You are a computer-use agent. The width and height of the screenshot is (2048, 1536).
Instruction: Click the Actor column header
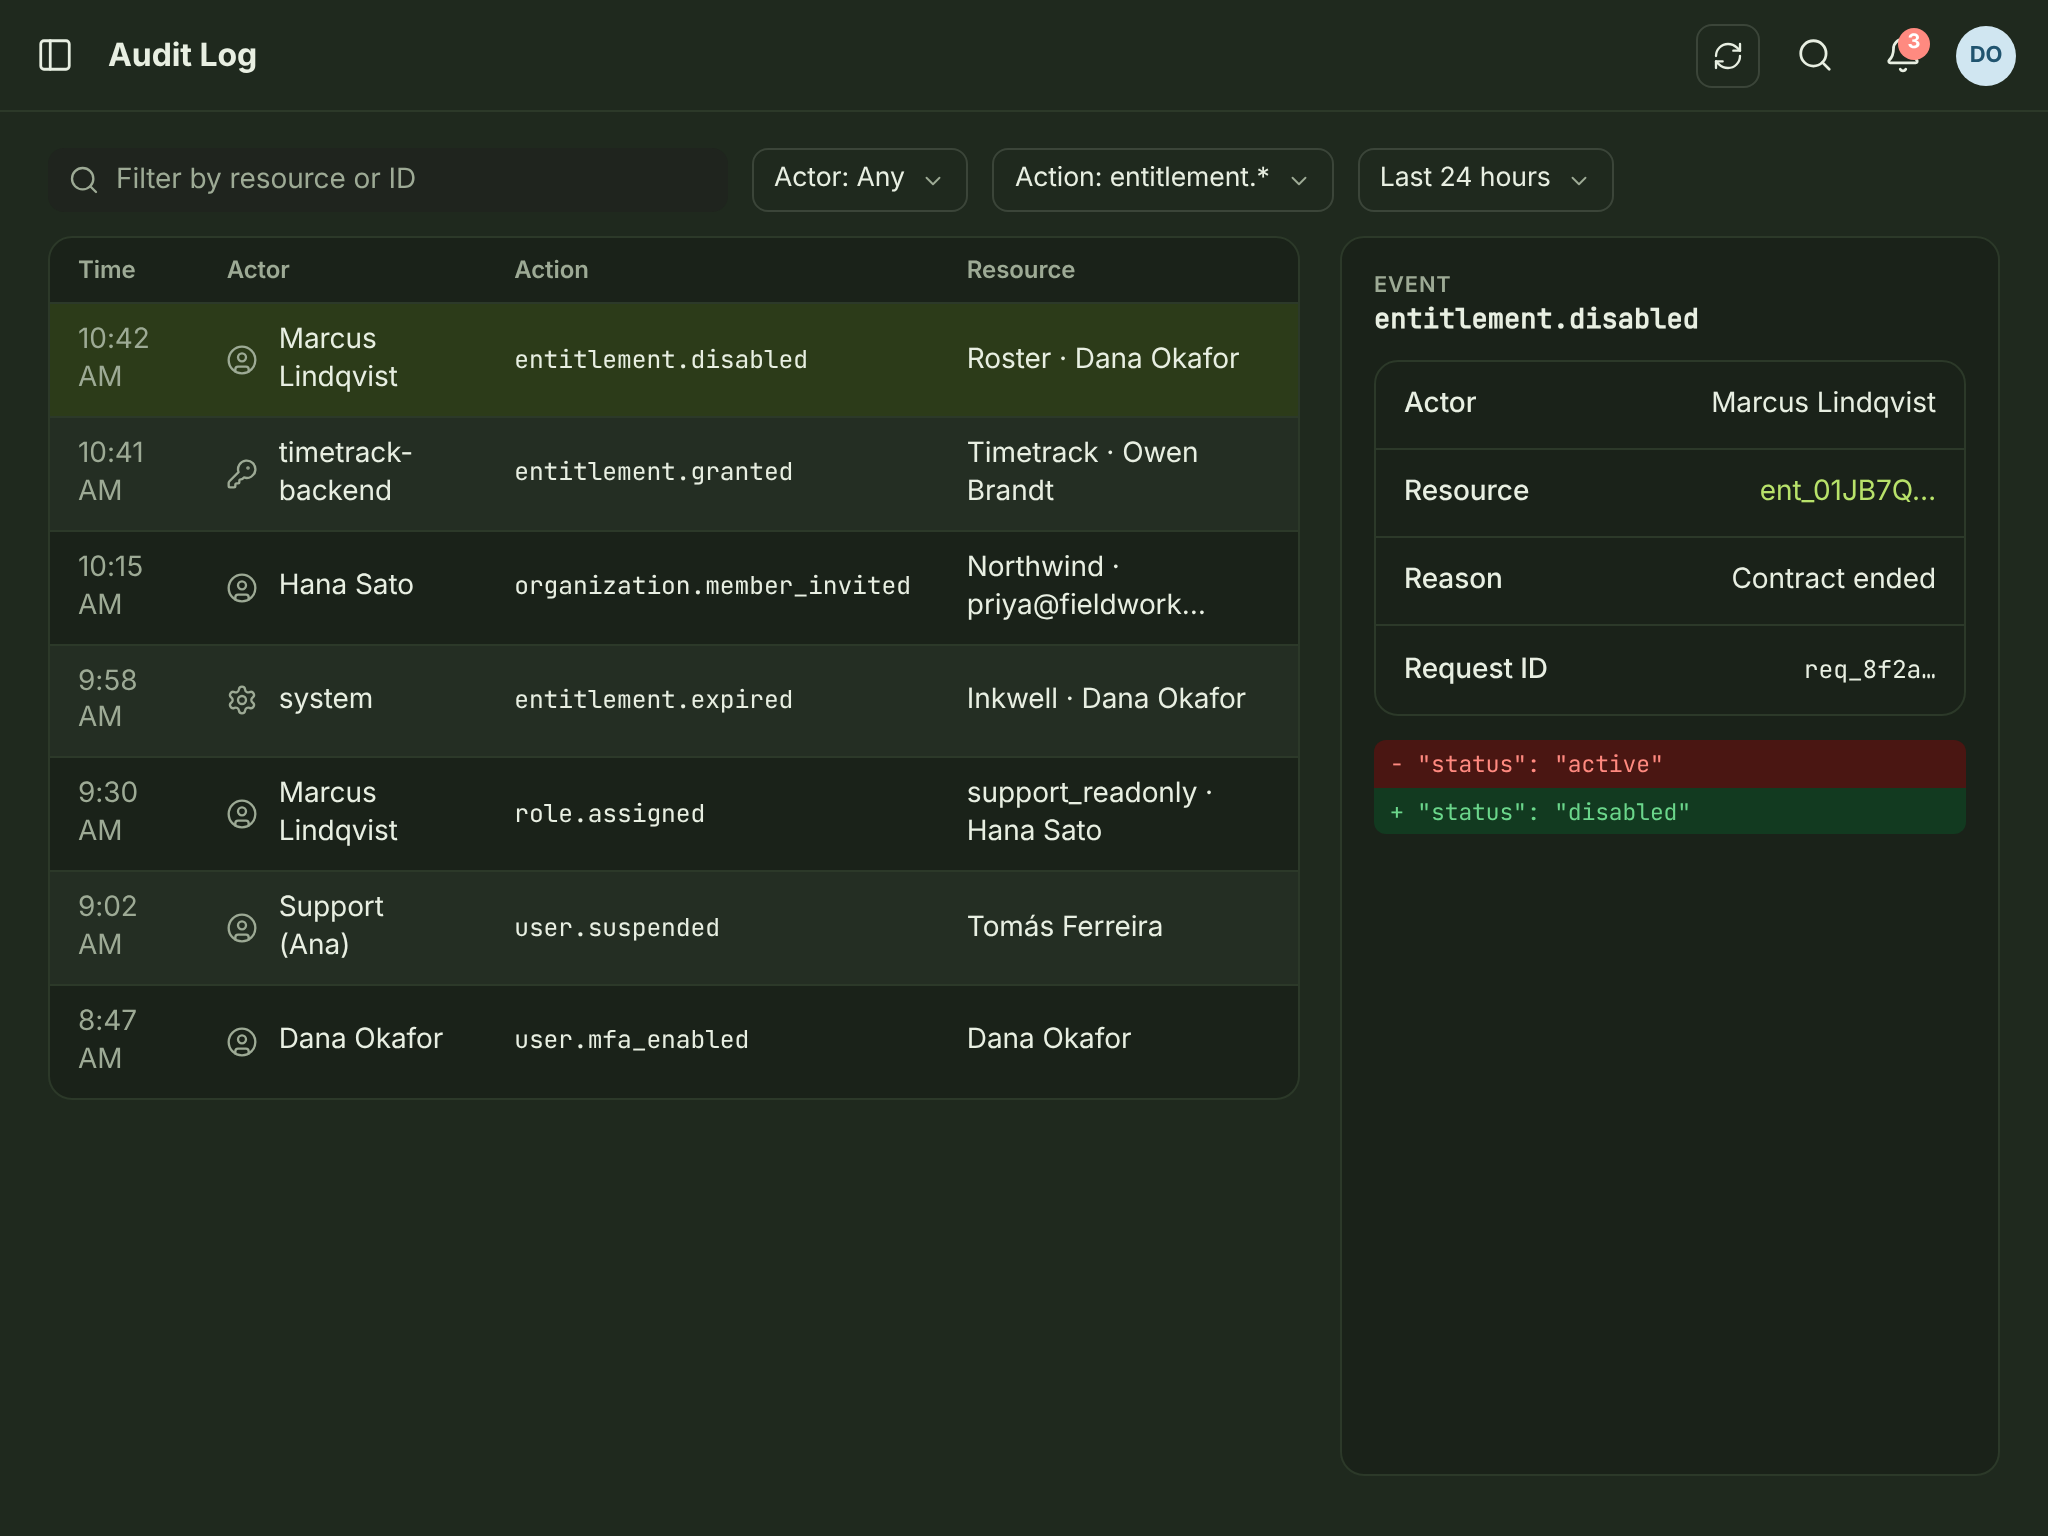258,270
